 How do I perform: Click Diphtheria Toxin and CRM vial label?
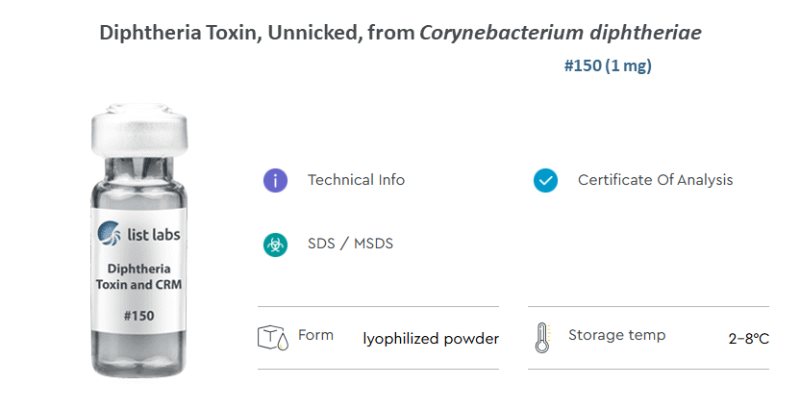(139, 276)
